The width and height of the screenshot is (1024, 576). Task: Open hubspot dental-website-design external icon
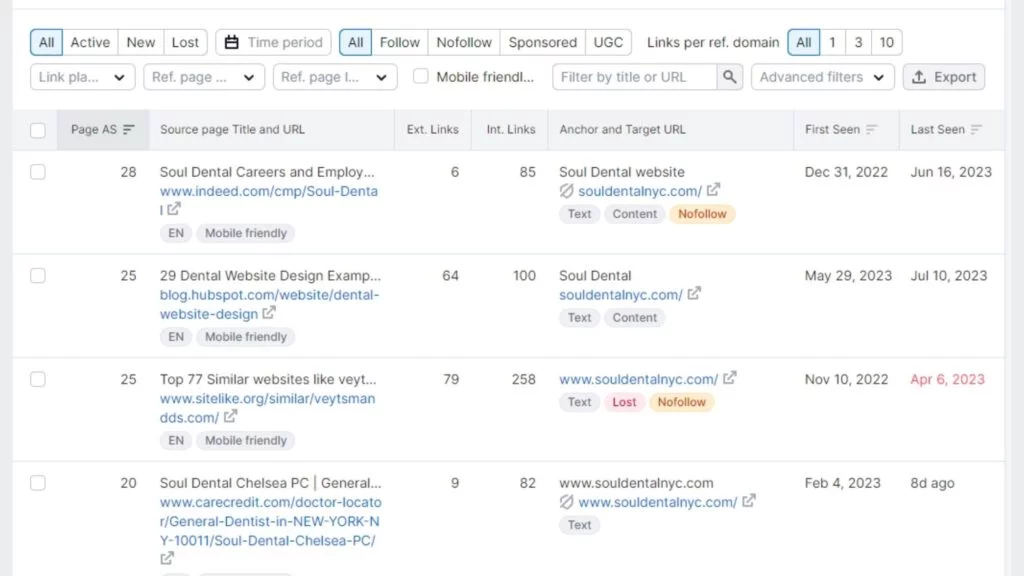click(268, 313)
